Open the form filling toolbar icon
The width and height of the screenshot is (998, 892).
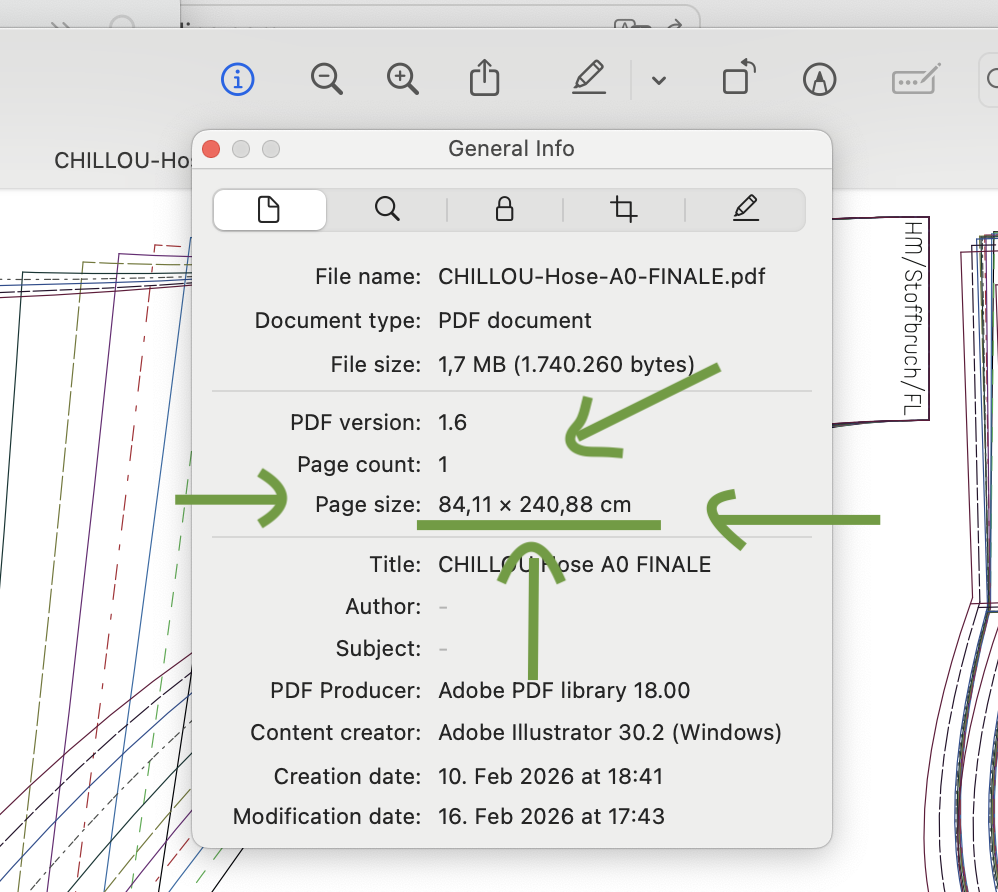[x=916, y=79]
